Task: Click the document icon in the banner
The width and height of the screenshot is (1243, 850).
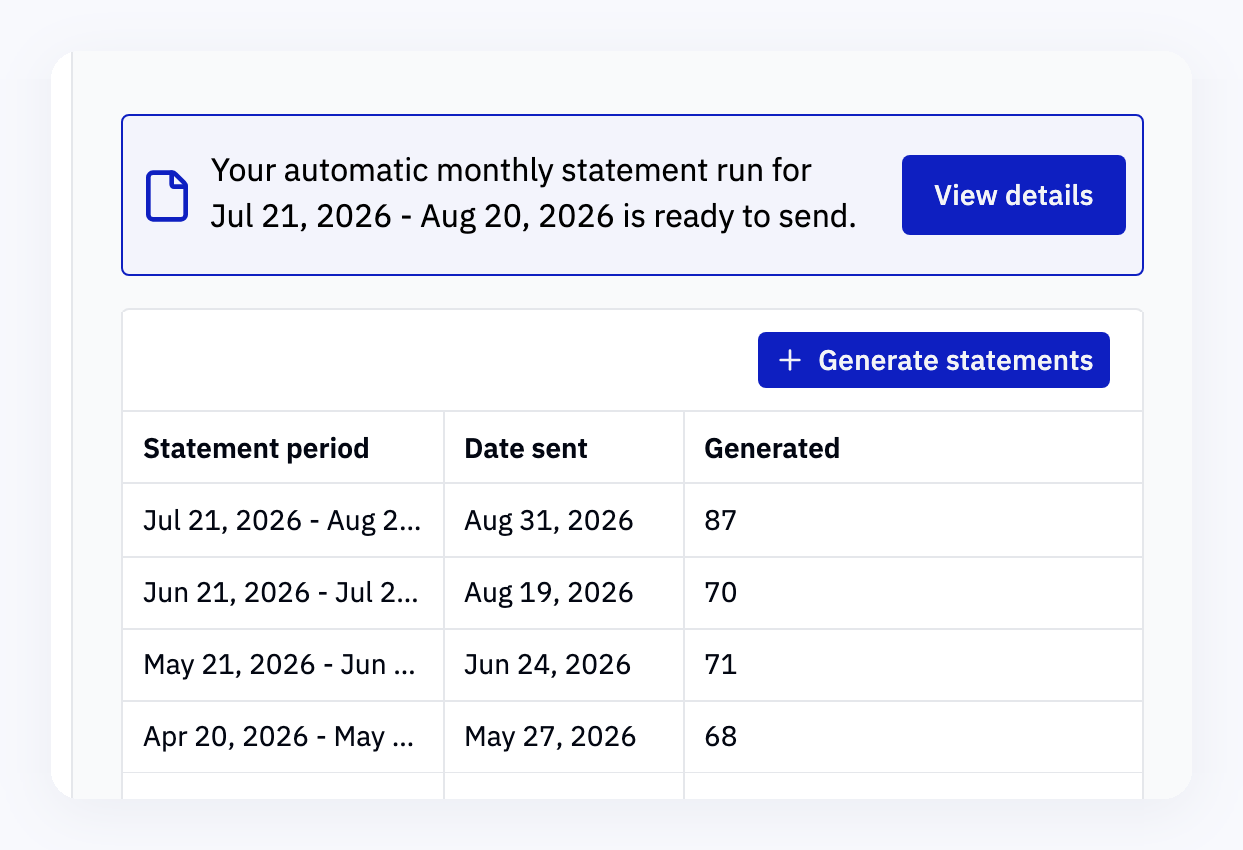Action: click(x=167, y=195)
